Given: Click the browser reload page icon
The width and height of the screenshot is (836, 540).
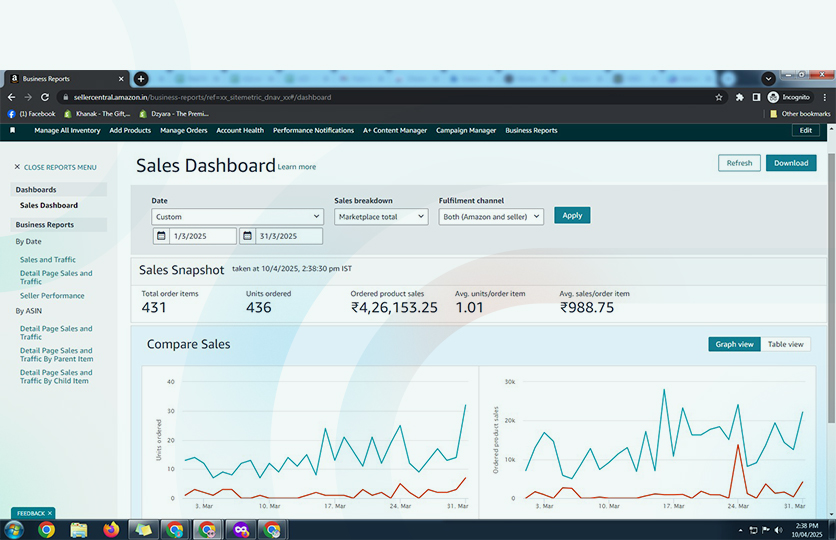Looking at the screenshot, I should point(43,97).
